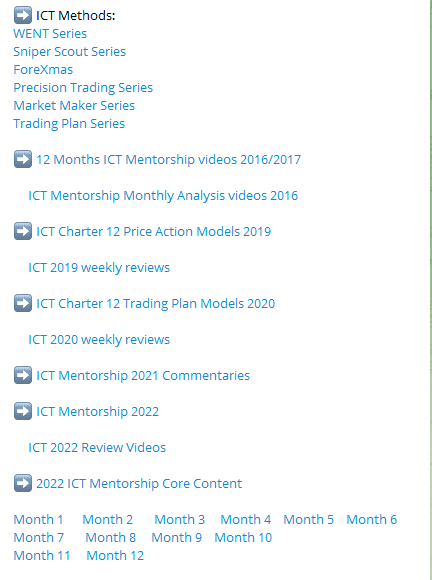Click arrow icon beside Mentorship 2021 Commentaries
The height and width of the screenshot is (580, 432).
23,375
